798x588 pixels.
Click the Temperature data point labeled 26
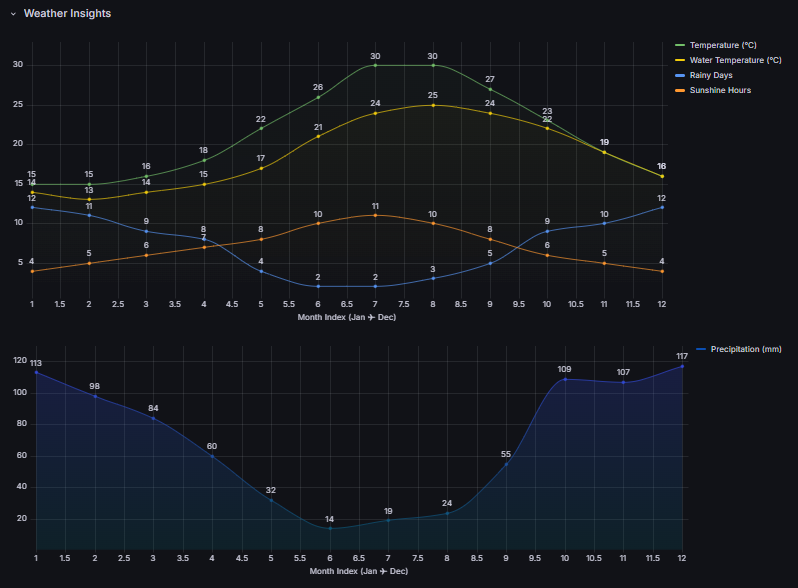click(318, 97)
